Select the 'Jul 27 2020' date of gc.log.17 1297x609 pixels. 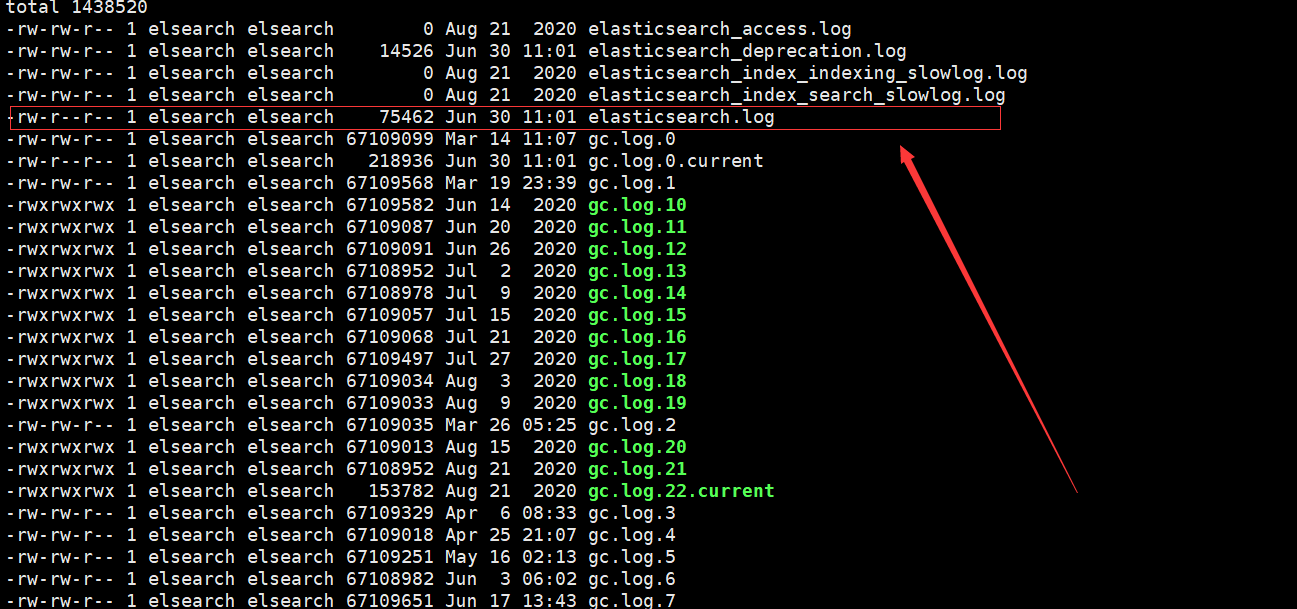pos(511,359)
